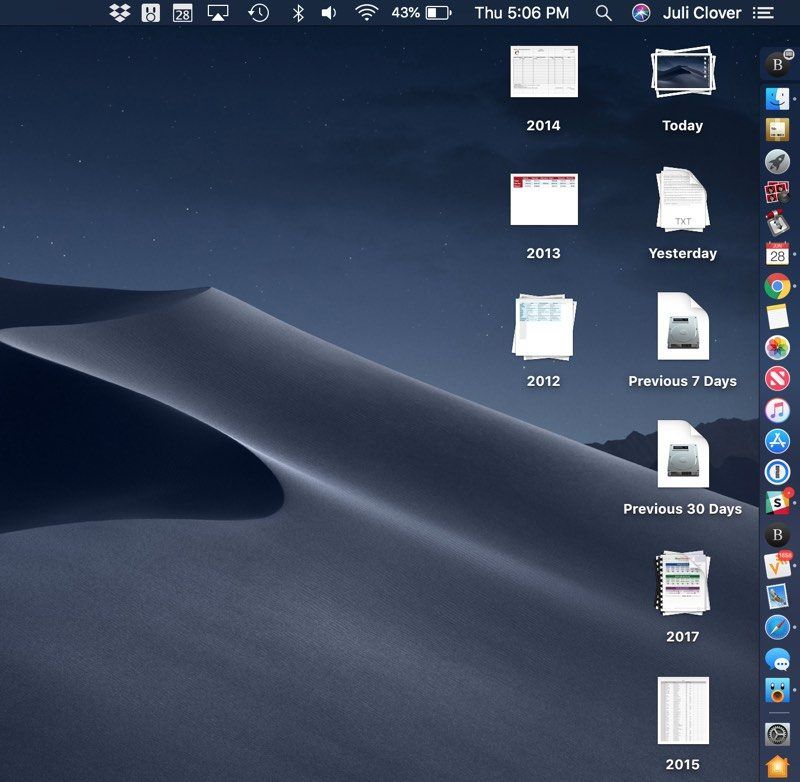Viewport: 800px width, 782px height.
Task: Toggle the Bluetooth status menu
Action: 297,13
